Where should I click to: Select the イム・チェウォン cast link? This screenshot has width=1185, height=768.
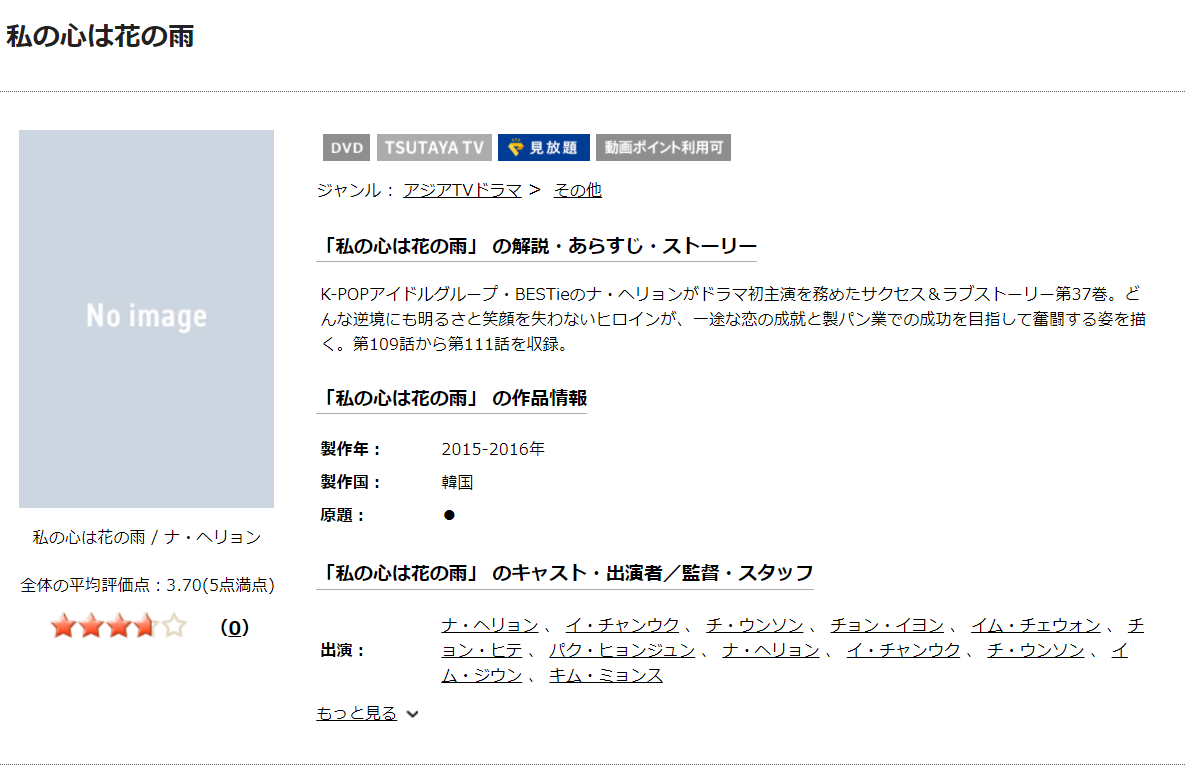pos(1035,625)
